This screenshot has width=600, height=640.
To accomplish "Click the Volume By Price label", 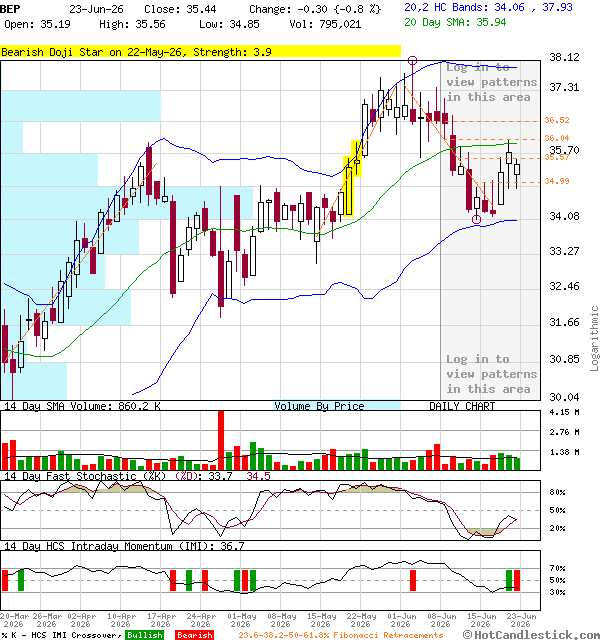I will [x=319, y=406].
